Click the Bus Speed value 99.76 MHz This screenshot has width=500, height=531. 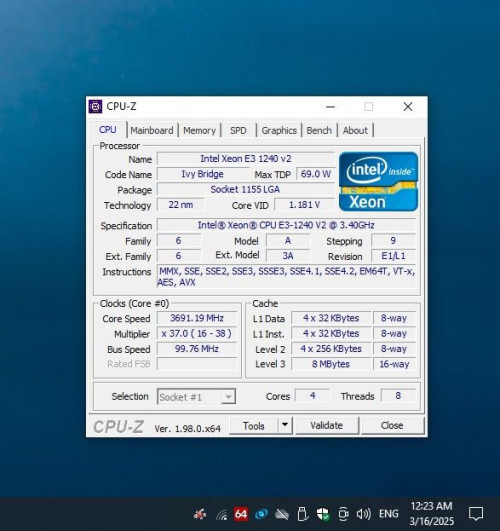(197, 348)
